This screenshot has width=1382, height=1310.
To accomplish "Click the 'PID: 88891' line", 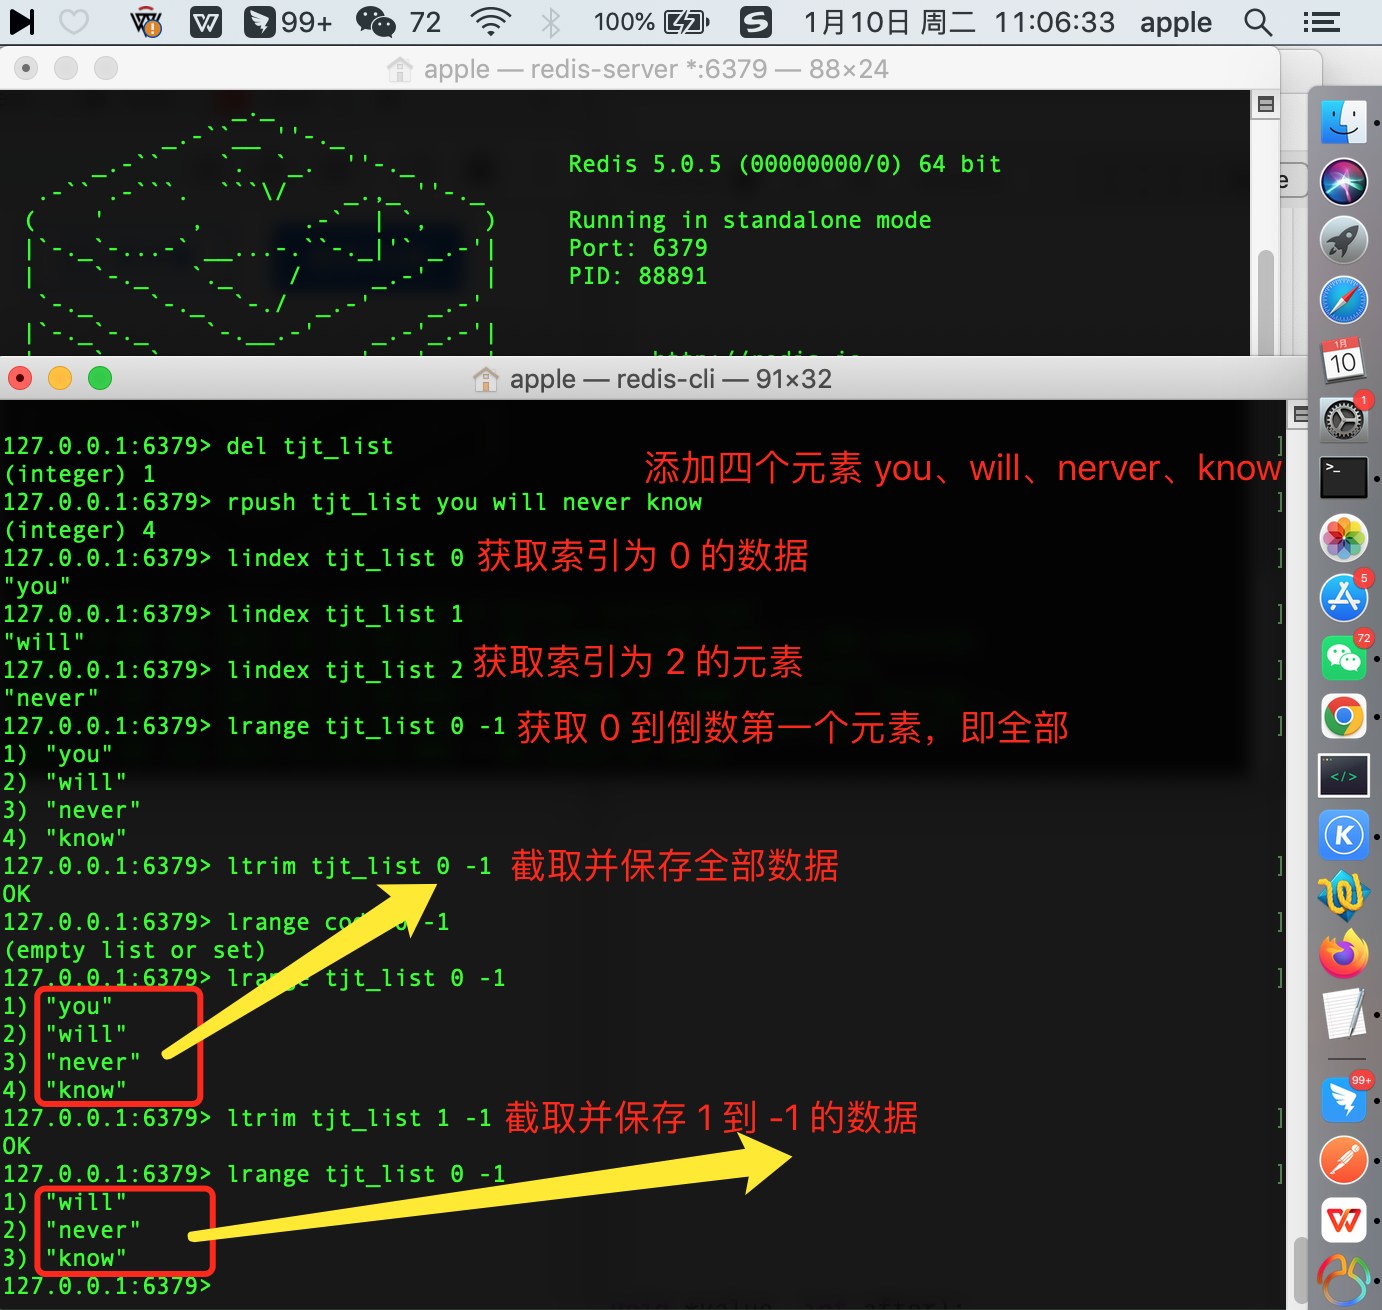I will [638, 276].
